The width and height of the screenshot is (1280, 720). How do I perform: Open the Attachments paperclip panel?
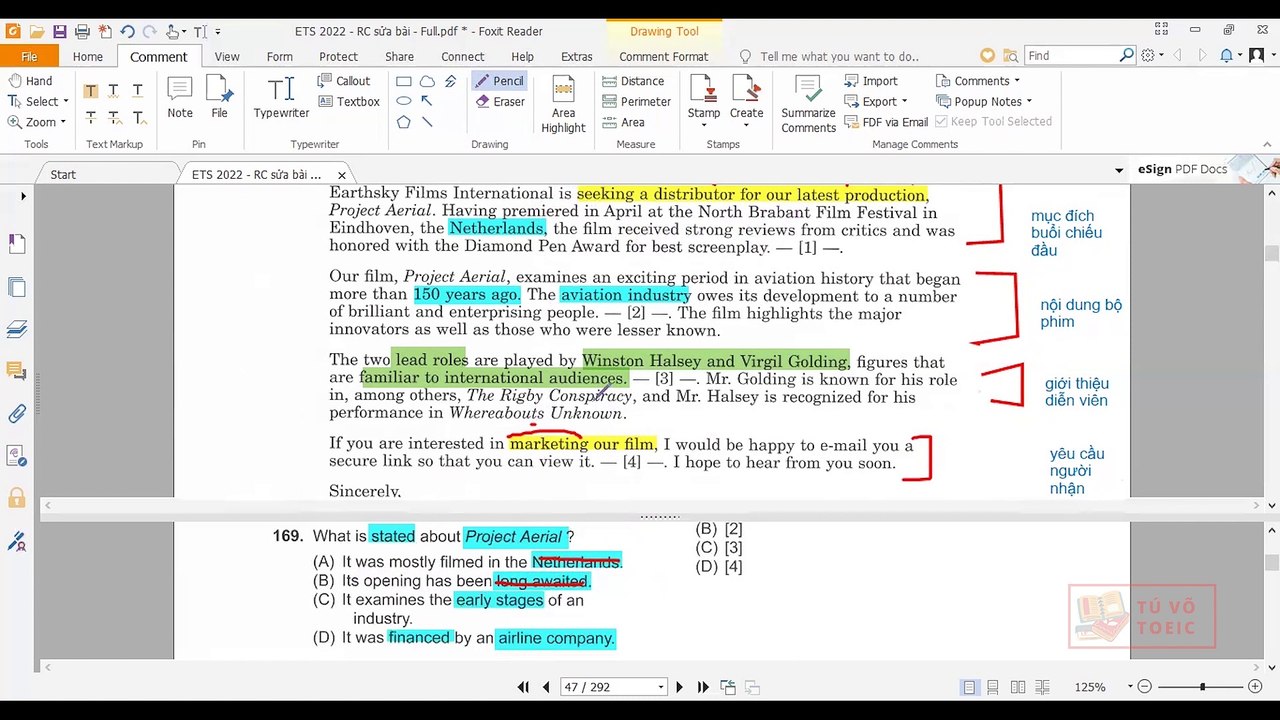17,413
